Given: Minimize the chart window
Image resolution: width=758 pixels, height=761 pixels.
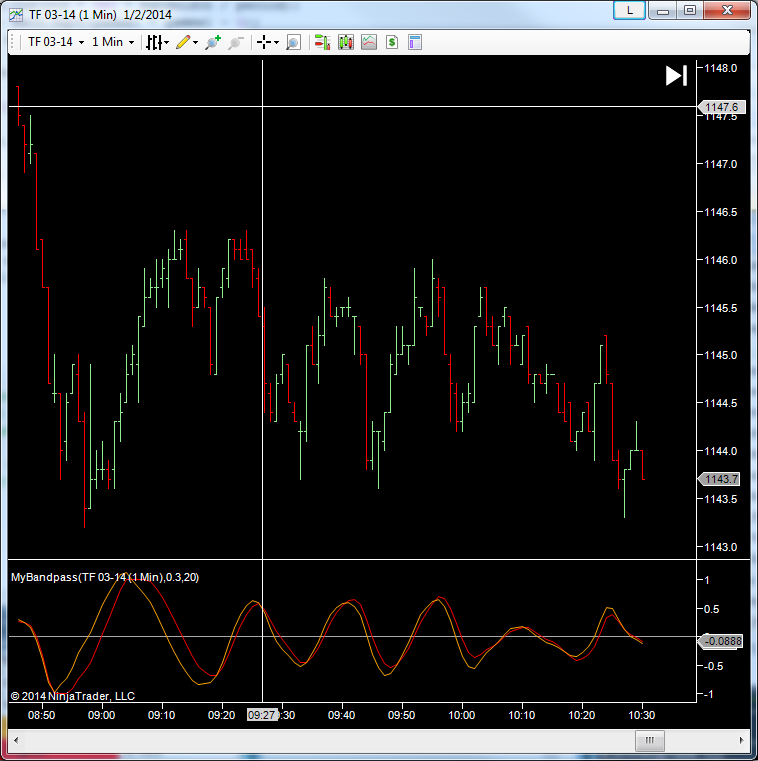Looking at the screenshot, I should [663, 10].
